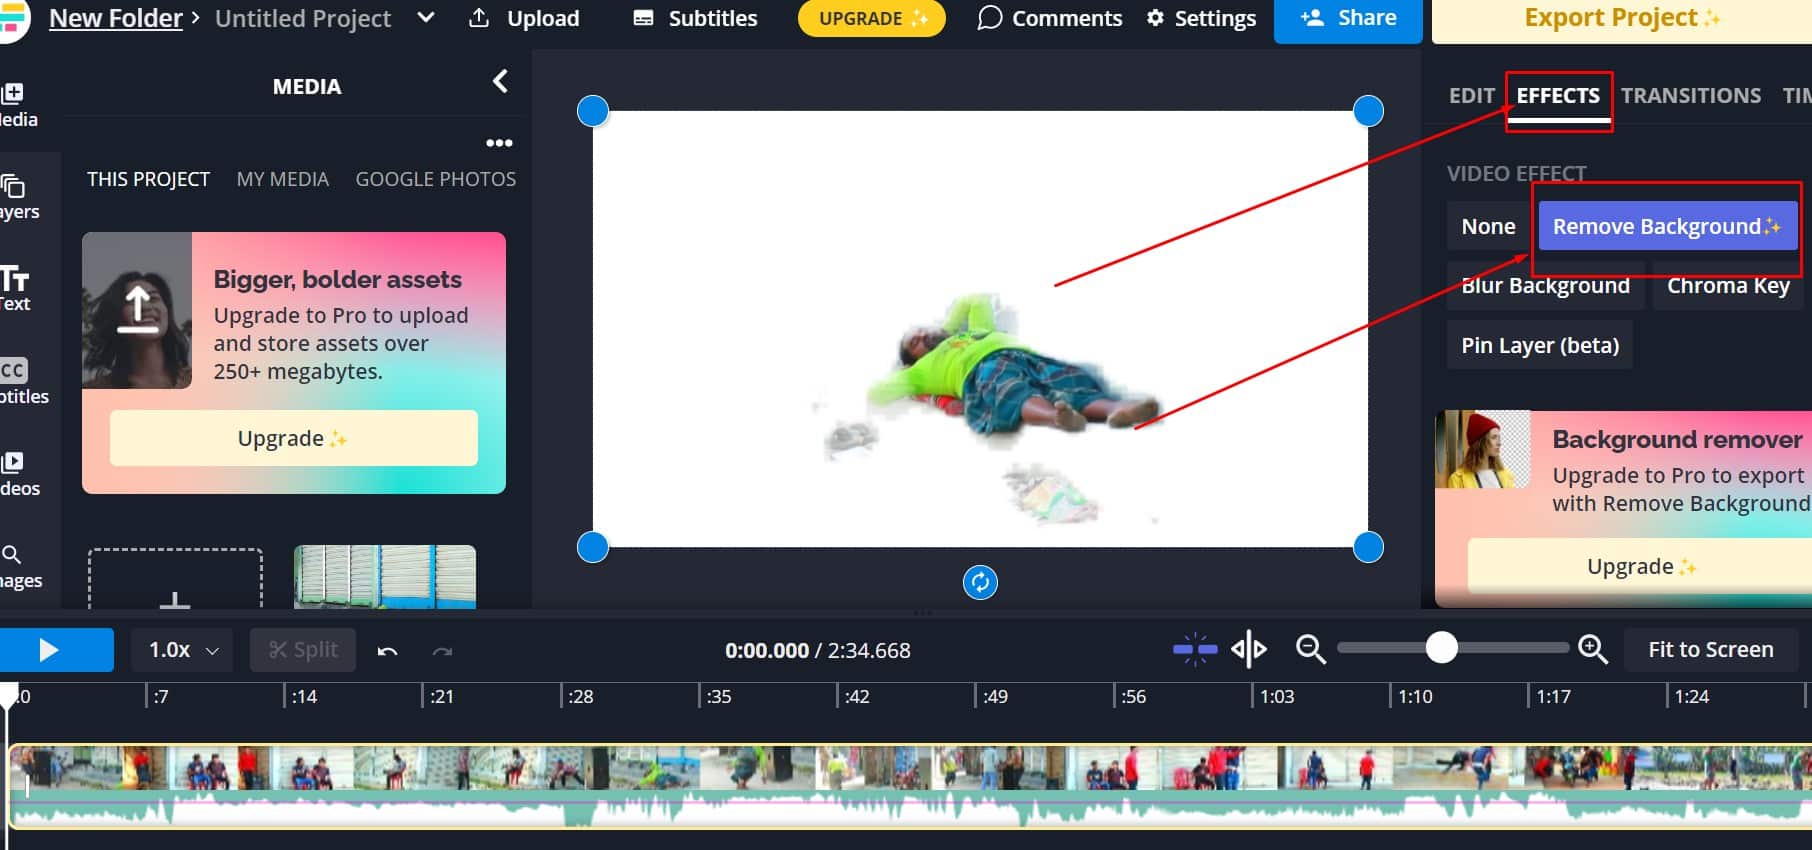1812x850 pixels.
Task: Enable the Remove Background effect
Action: [1667, 226]
